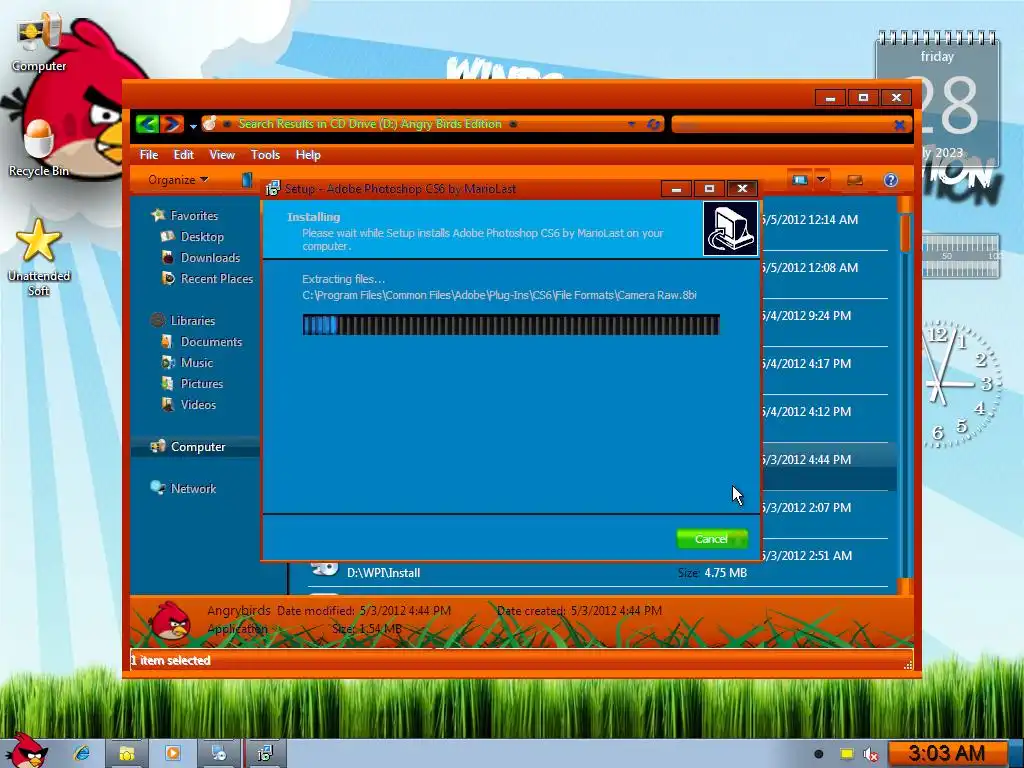Click the red Forward arrow in Explorer
Viewport: 1024px width, 768px height.
click(x=172, y=123)
